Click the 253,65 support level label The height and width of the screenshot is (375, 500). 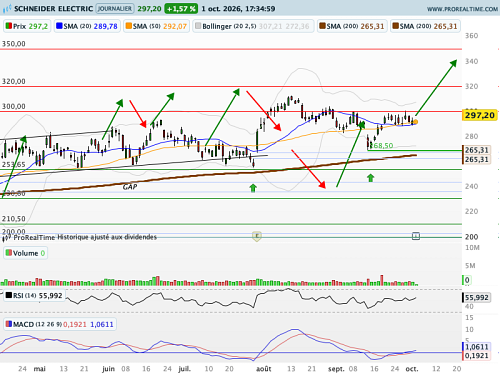[14, 164]
